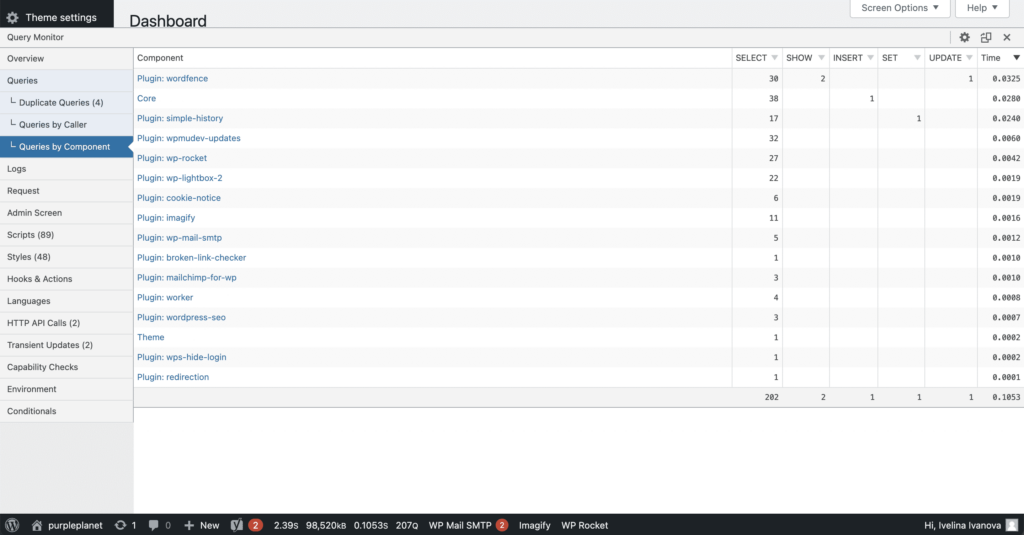
Task: Open Query Monitor settings gear
Action: (x=965, y=37)
